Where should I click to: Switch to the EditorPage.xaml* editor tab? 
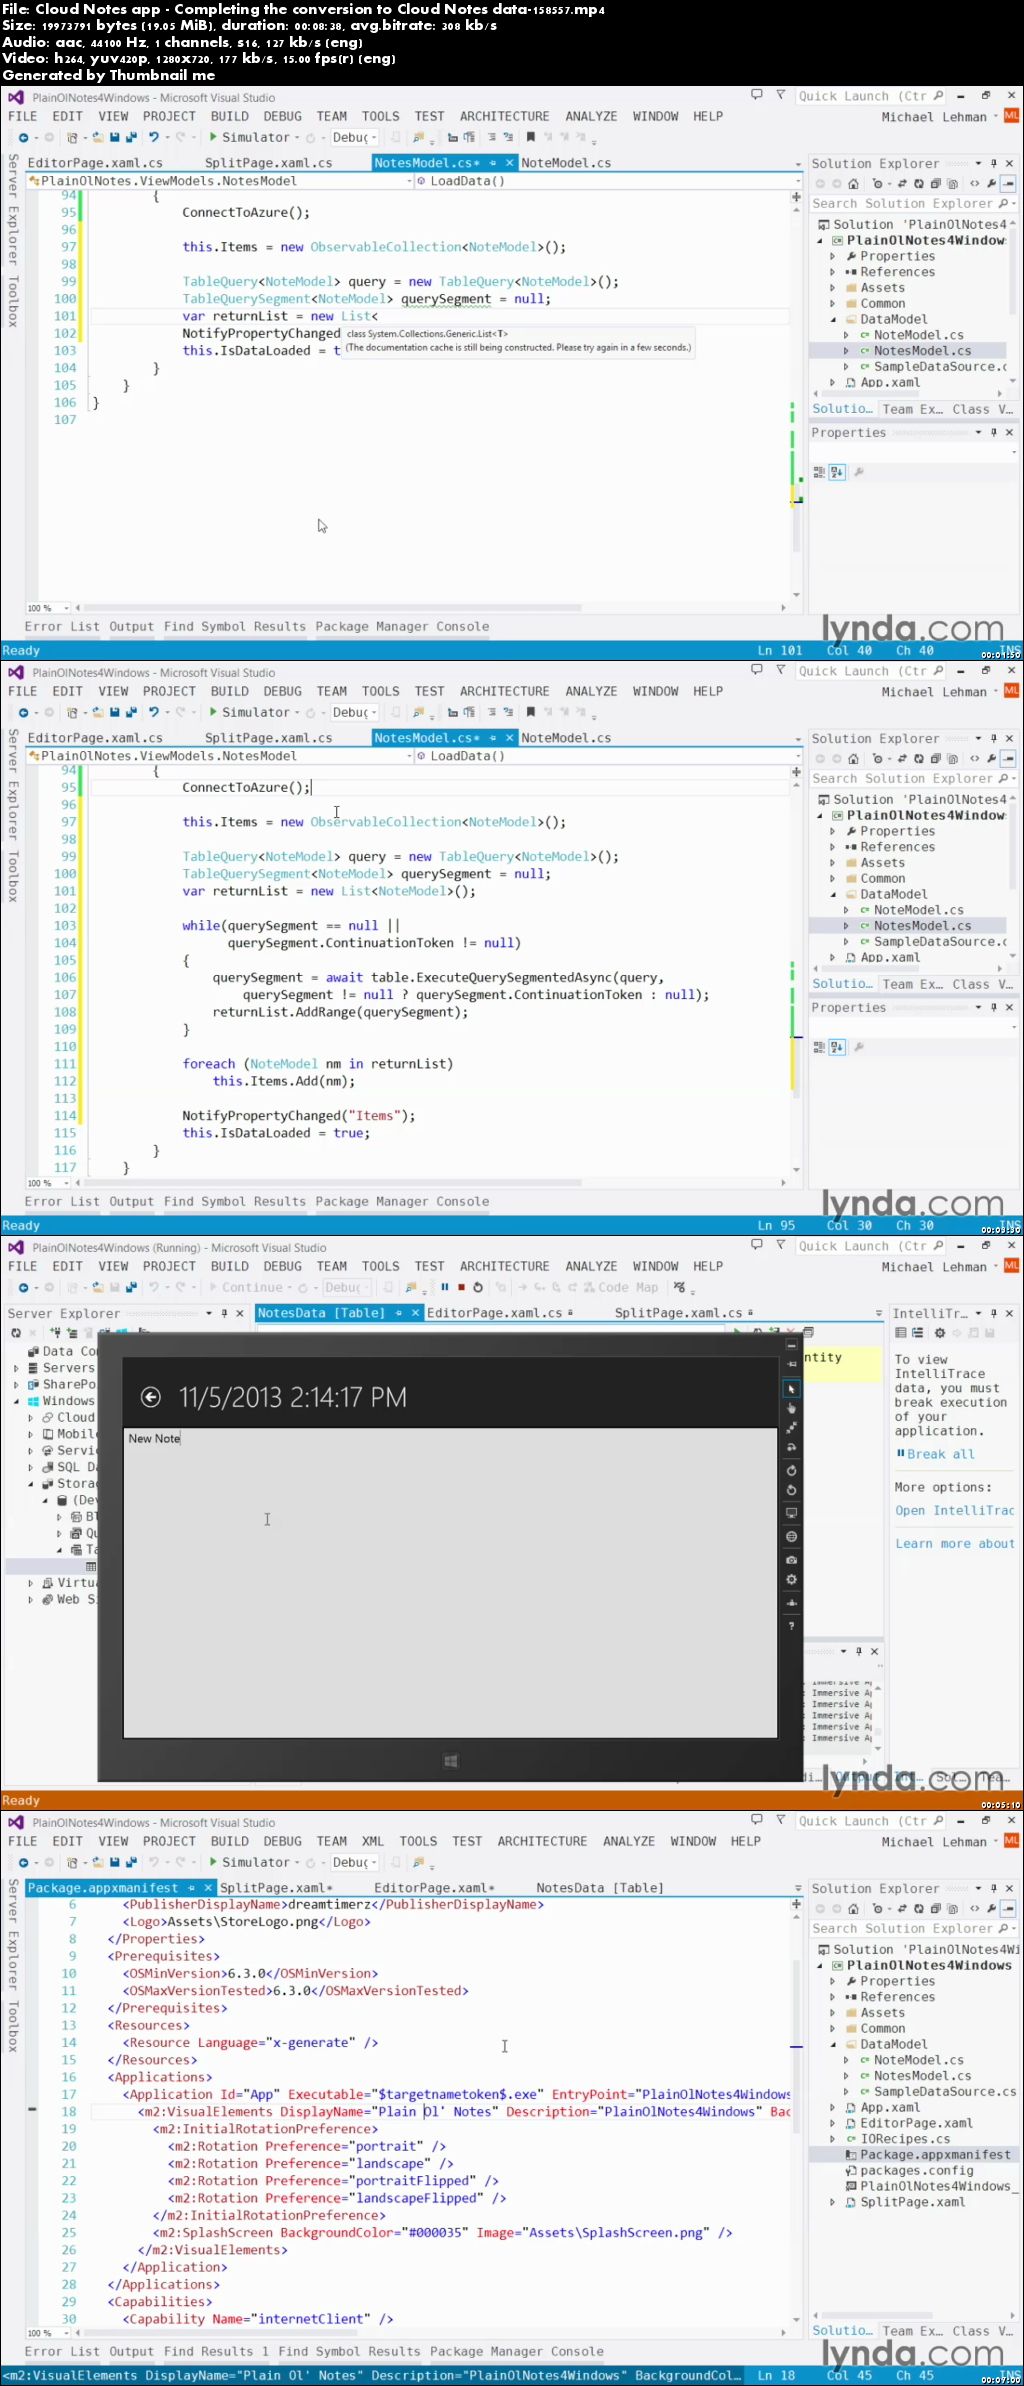tap(434, 1888)
